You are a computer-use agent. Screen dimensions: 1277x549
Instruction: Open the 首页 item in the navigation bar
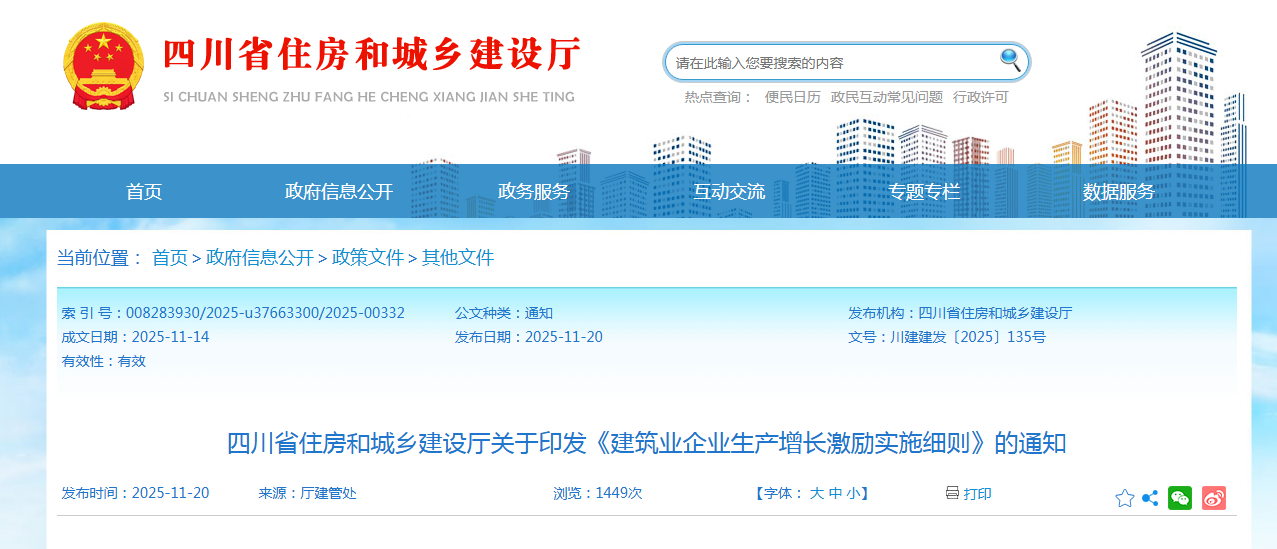coord(144,192)
